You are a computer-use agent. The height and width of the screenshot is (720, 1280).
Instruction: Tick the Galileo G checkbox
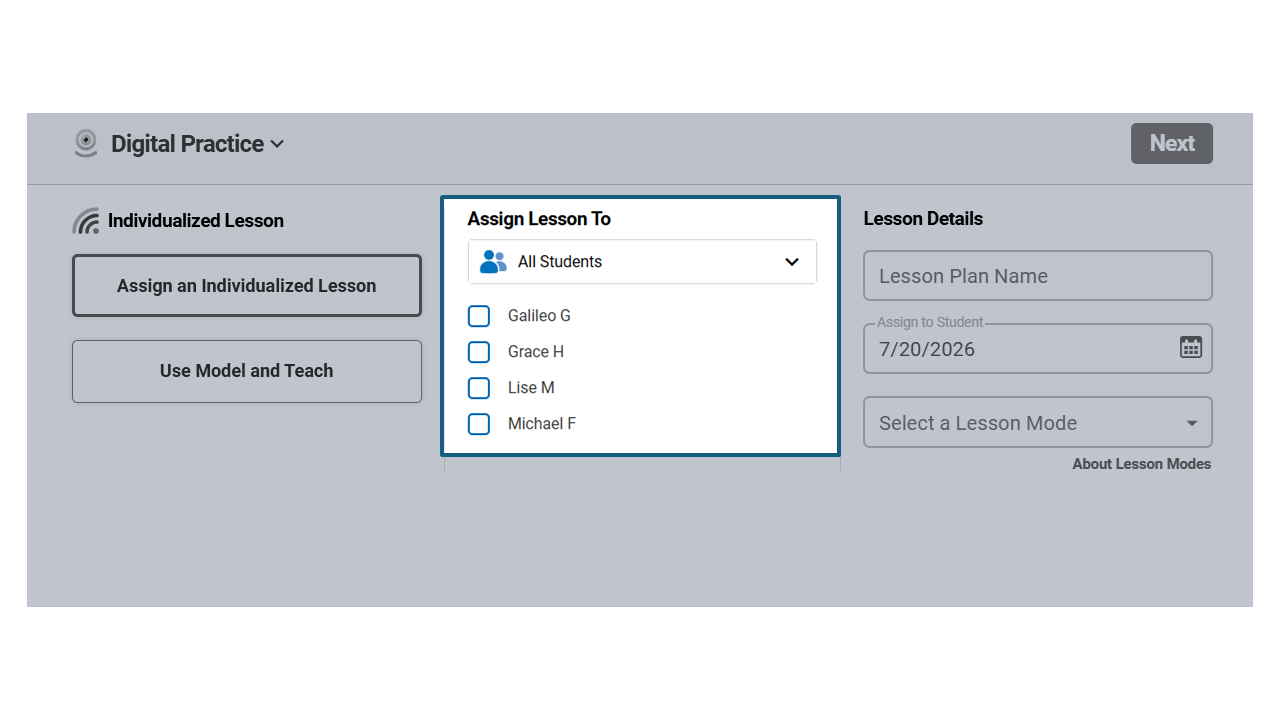[479, 316]
